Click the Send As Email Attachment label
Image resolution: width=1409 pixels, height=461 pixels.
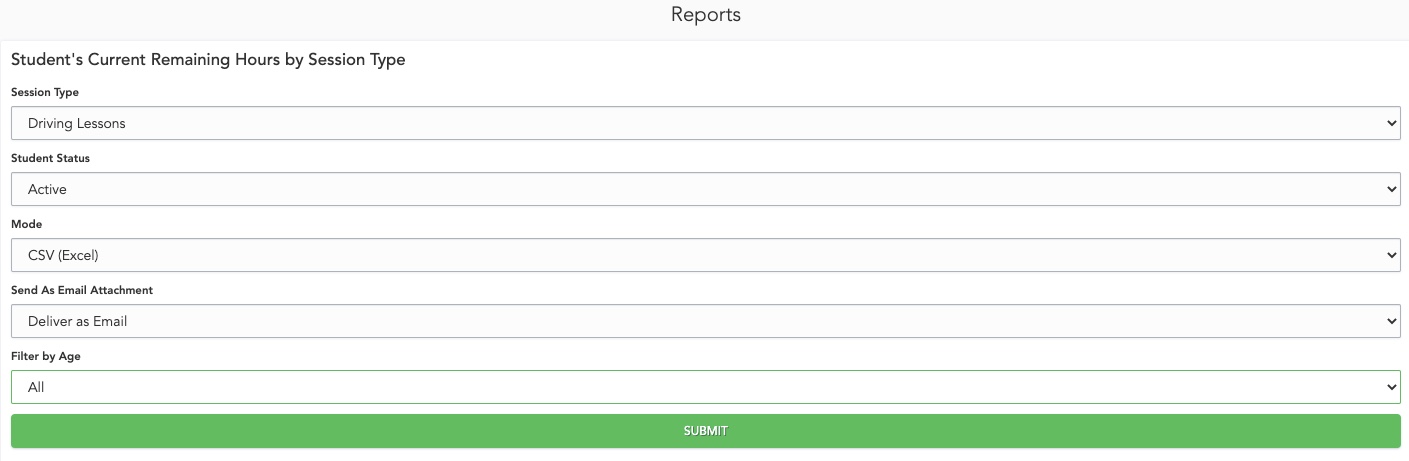click(82, 290)
